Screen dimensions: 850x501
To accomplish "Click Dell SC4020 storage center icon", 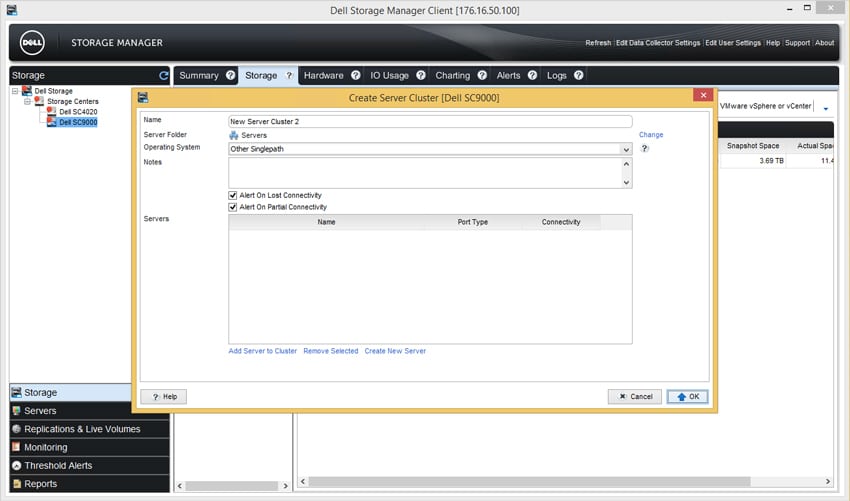I will pyautogui.click(x=51, y=111).
